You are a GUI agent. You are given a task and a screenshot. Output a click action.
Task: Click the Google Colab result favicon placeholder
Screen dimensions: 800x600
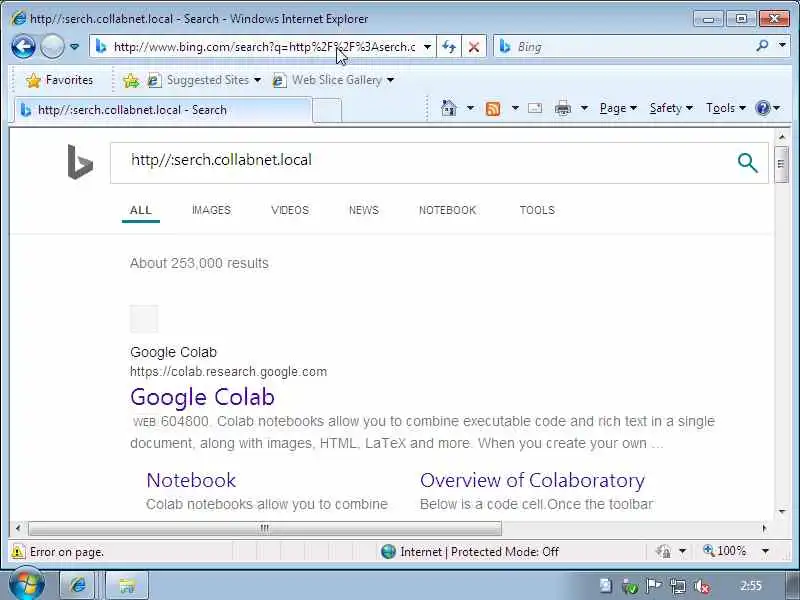pyautogui.click(x=144, y=319)
